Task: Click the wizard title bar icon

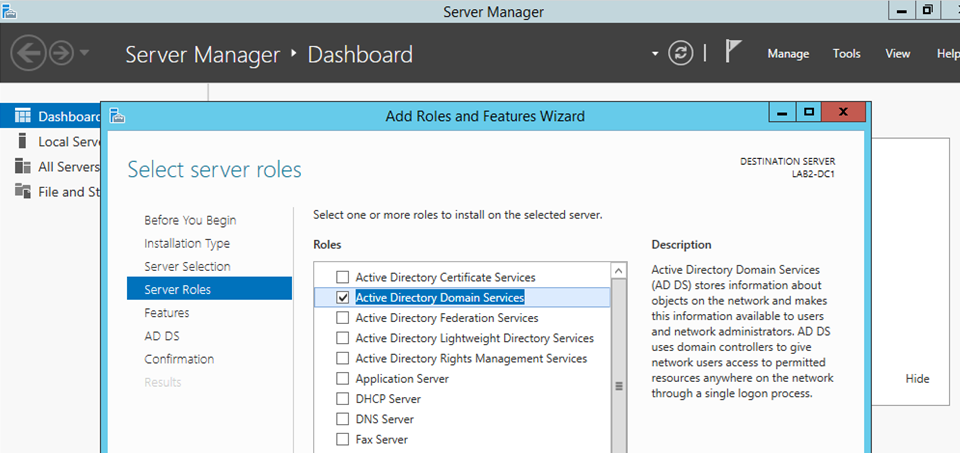Action: coord(117,115)
